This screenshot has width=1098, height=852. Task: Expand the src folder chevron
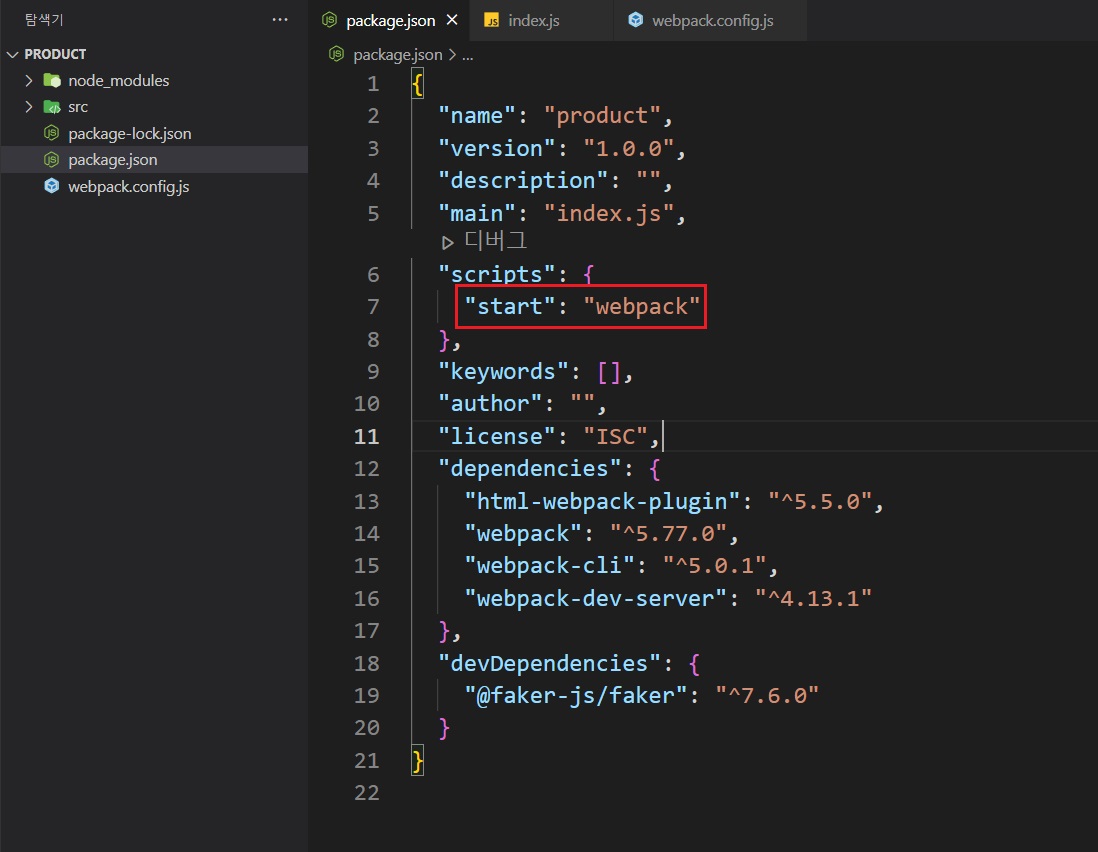coord(29,106)
